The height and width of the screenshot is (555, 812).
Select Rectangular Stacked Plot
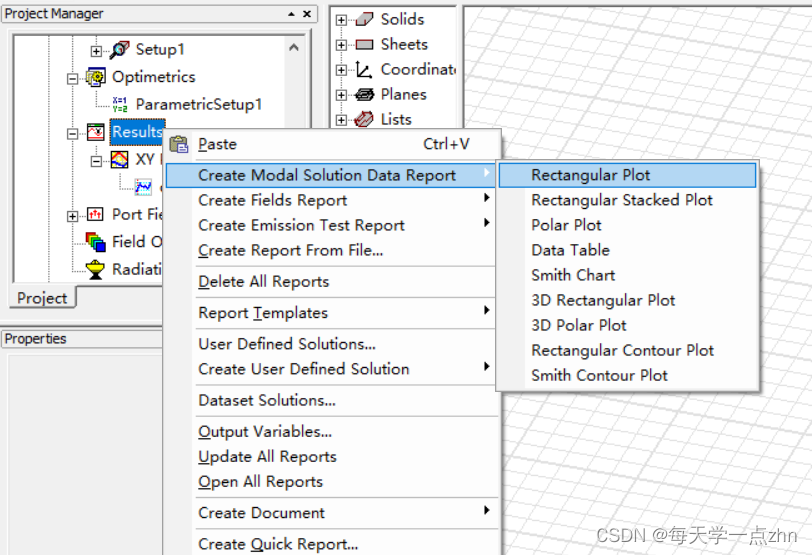[x=627, y=200]
